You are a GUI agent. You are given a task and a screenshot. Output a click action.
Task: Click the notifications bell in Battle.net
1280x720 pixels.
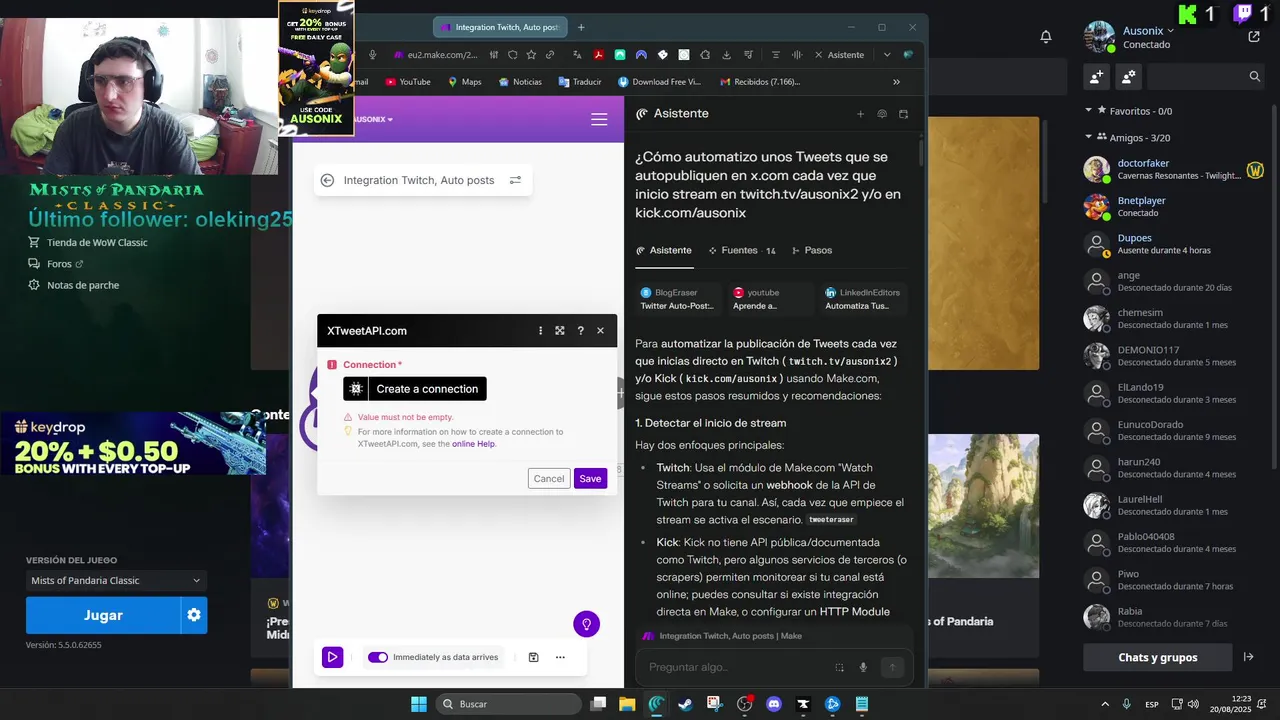click(1045, 37)
